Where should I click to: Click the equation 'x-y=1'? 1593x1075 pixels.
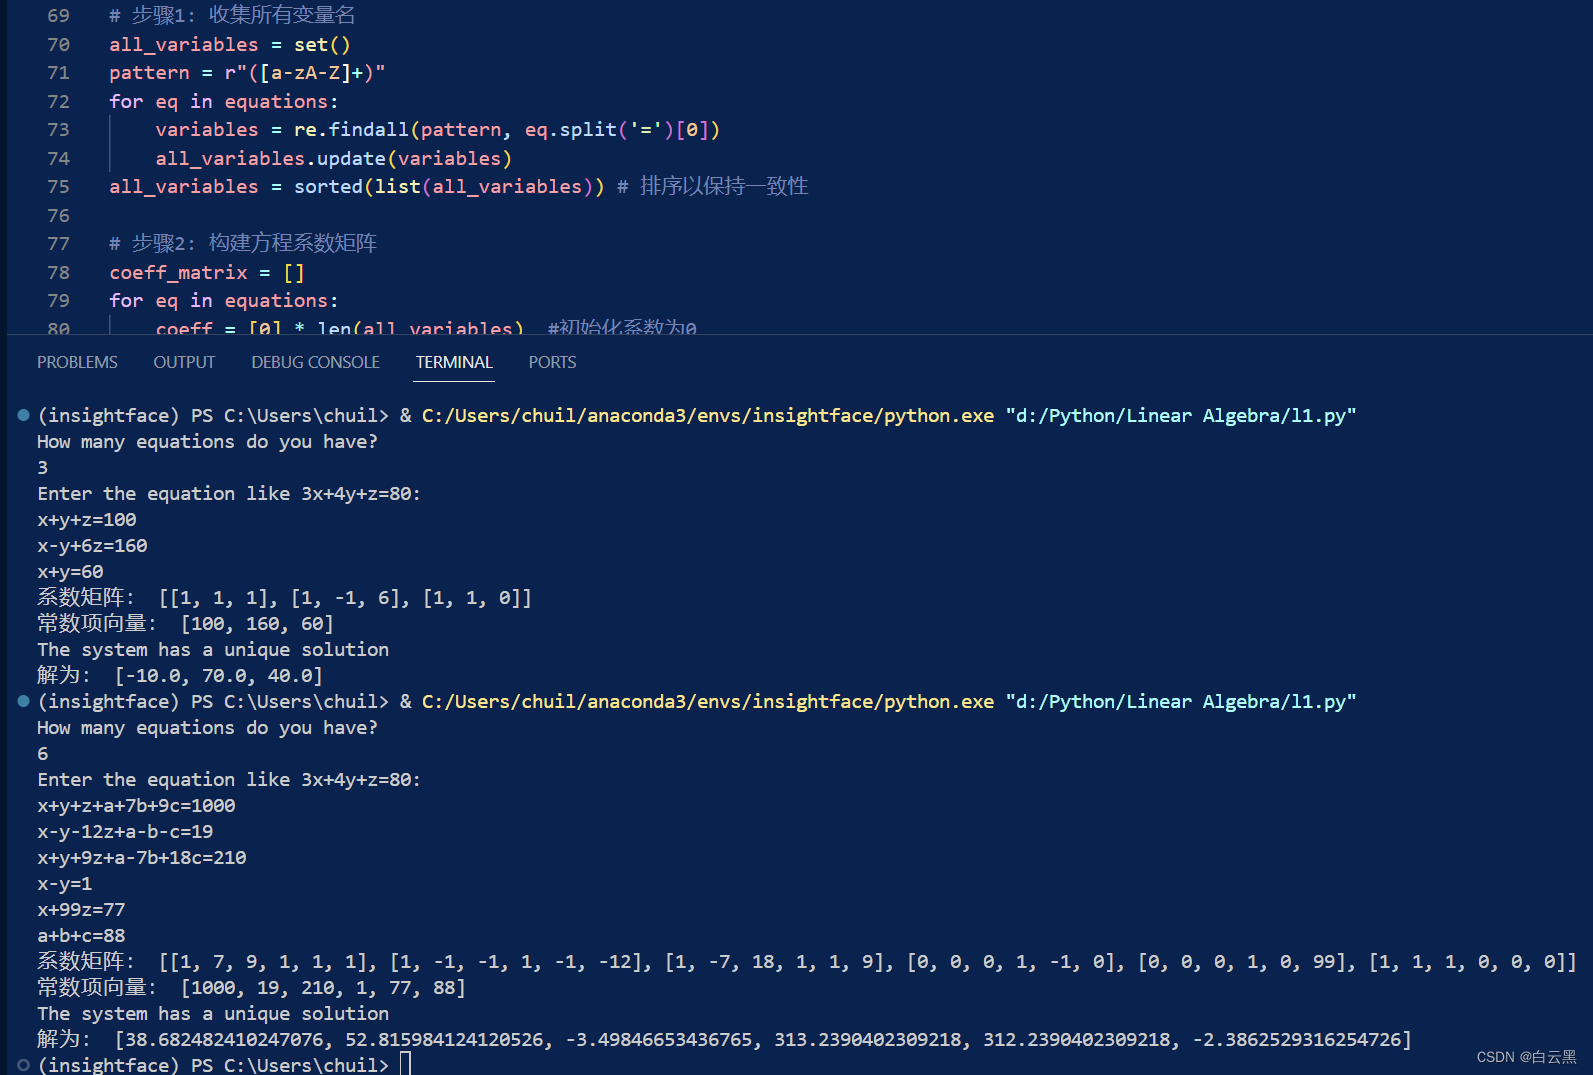(x=65, y=883)
